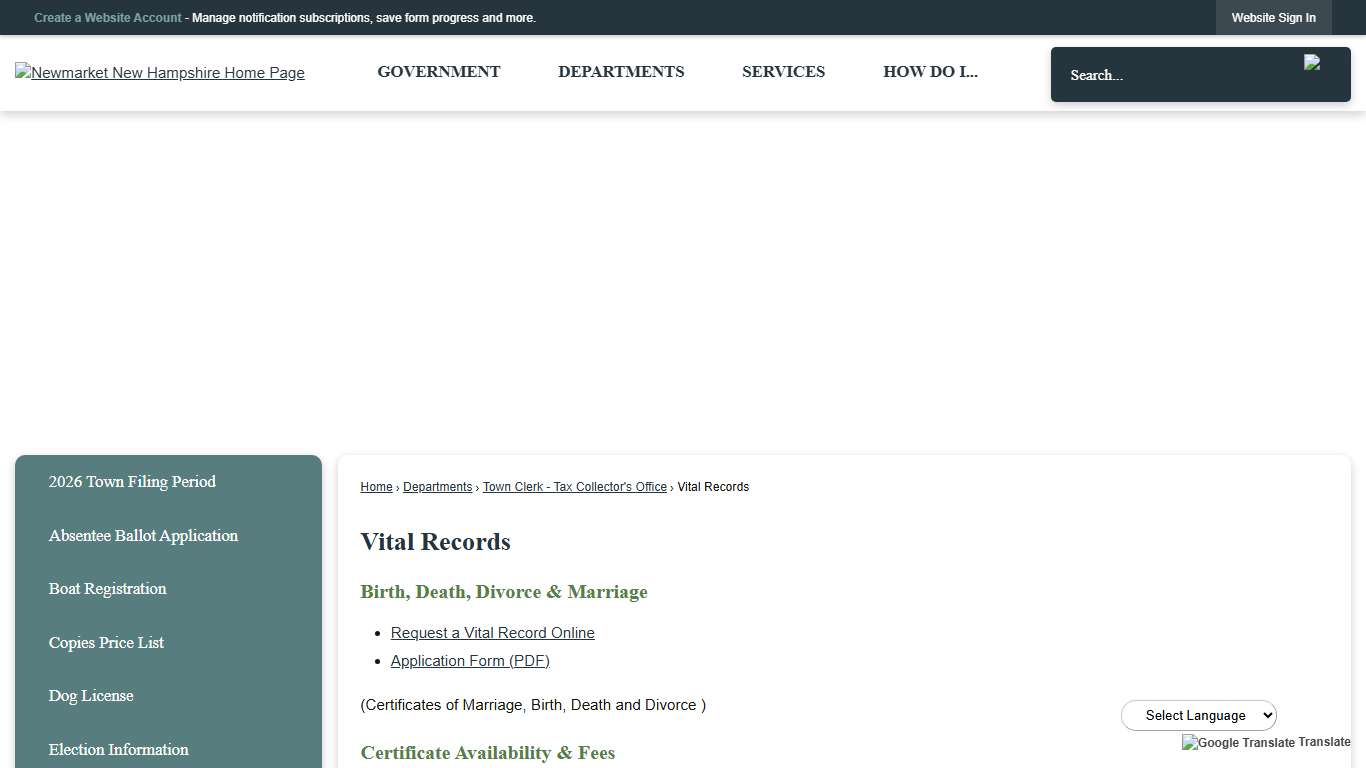This screenshot has height=768, width=1366.
Task: Click the search magnifier icon
Action: click(1312, 63)
